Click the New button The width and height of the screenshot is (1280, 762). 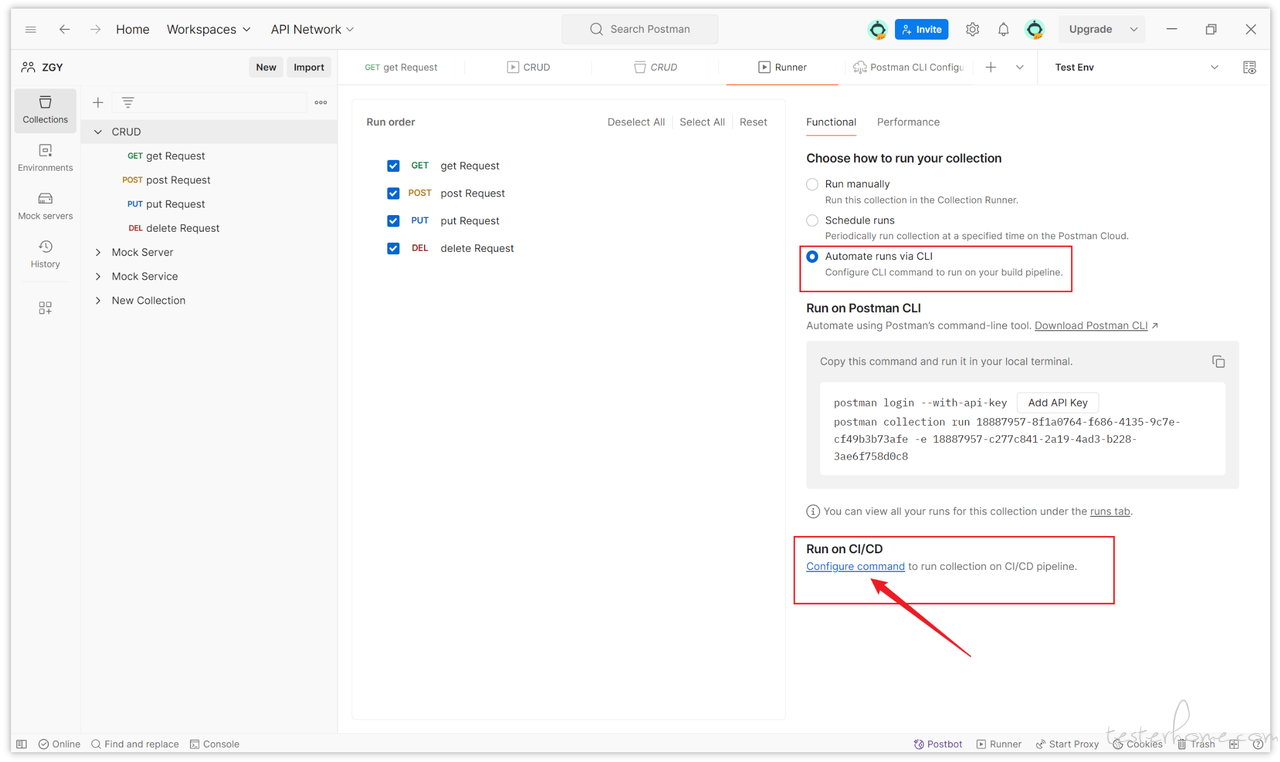click(266, 67)
